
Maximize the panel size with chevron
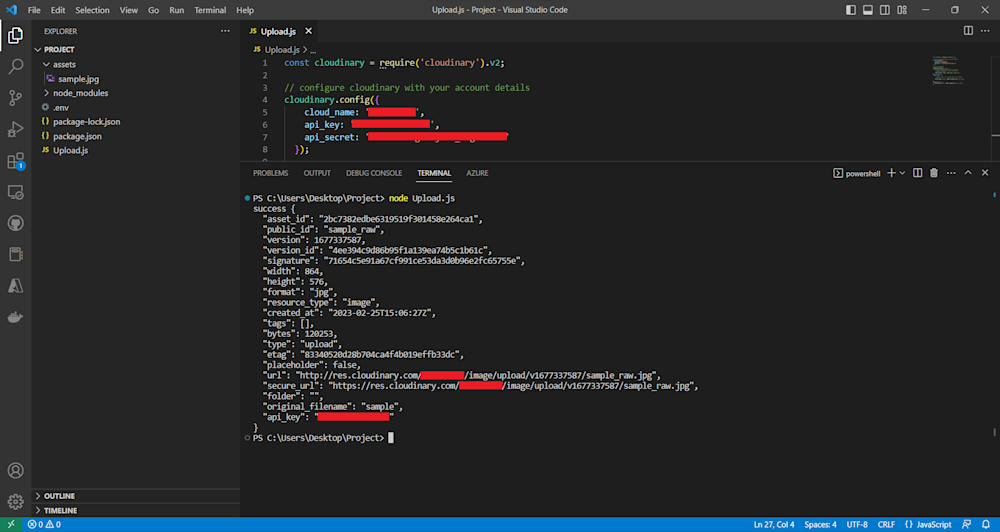point(968,173)
